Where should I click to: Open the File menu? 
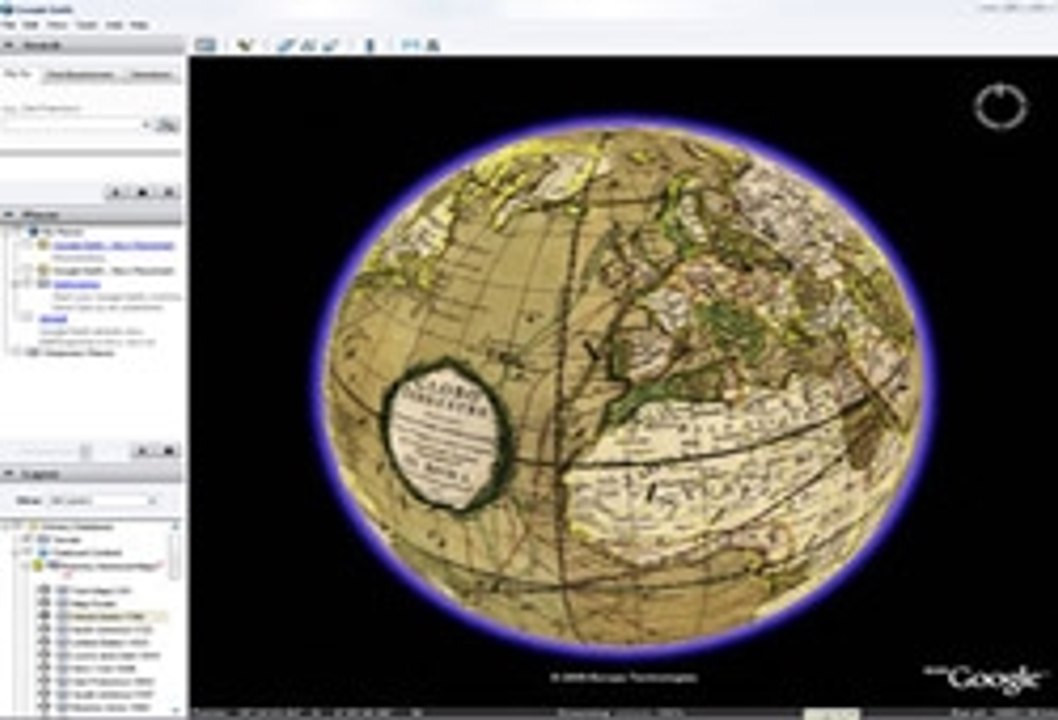8,25
